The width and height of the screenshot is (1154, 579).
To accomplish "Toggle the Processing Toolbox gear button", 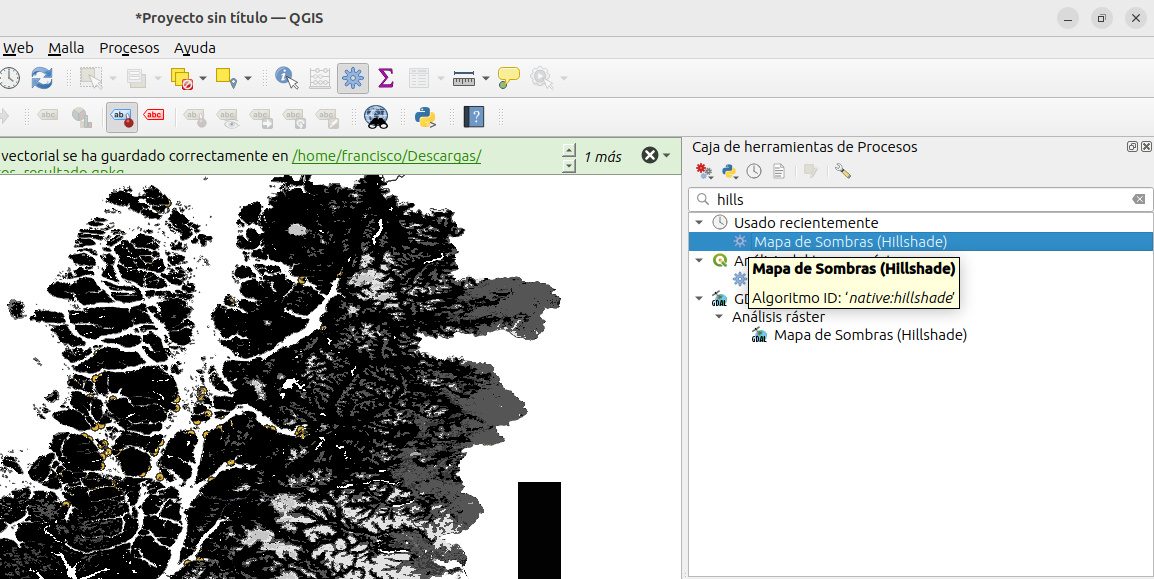I will click(352, 78).
